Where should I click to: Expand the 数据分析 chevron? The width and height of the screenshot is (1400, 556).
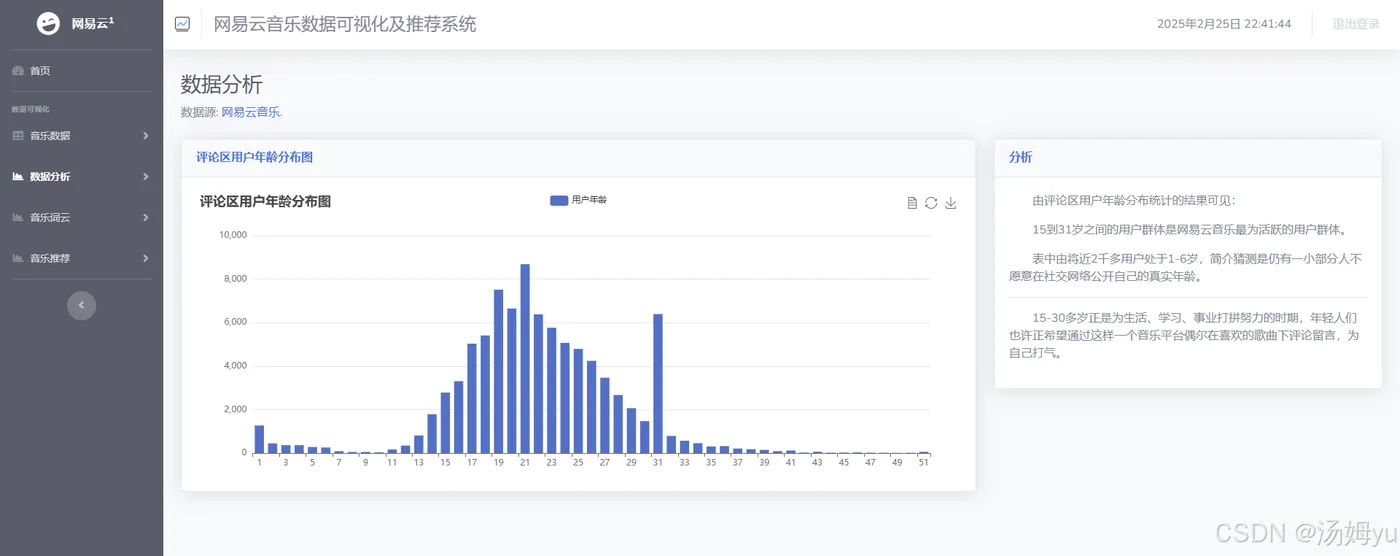click(145, 176)
